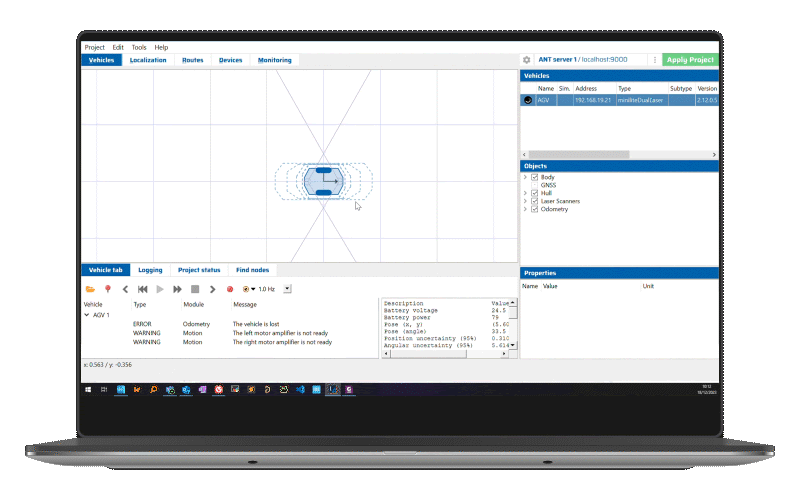Stop playback with the square stop icon
The height and width of the screenshot is (500, 800).
click(x=195, y=289)
